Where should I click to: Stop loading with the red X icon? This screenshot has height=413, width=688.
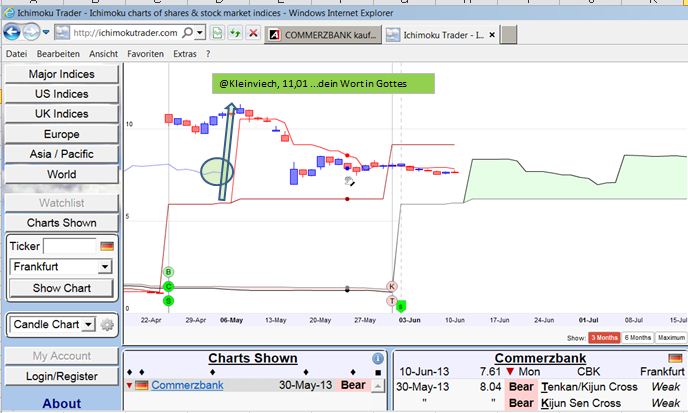click(253, 33)
